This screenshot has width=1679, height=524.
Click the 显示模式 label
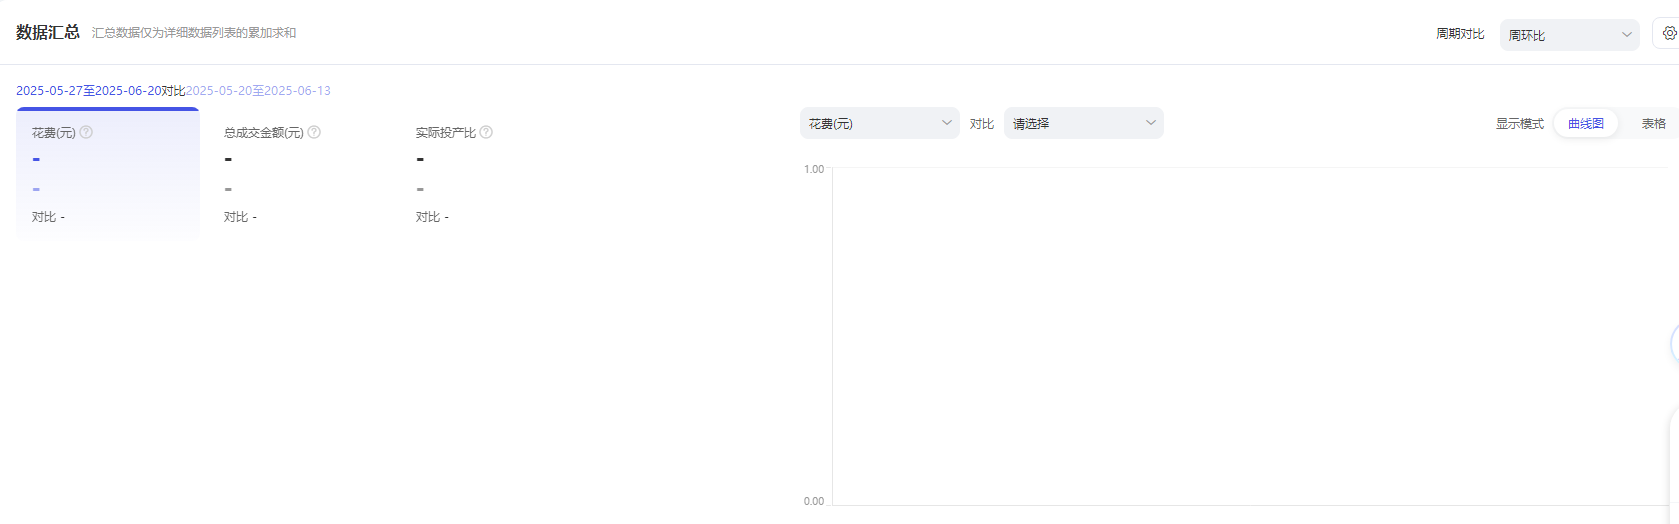tap(1519, 124)
